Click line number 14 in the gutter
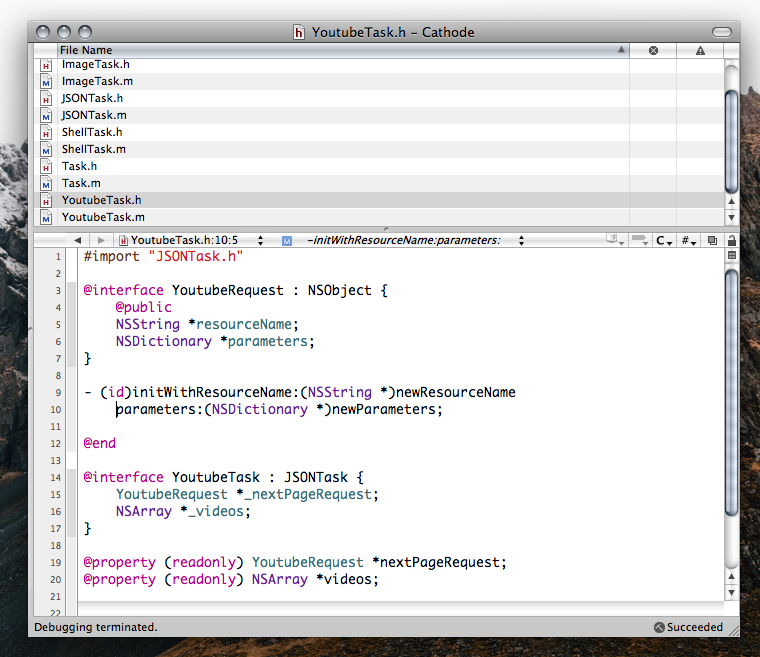The height and width of the screenshot is (657, 760). (56, 478)
